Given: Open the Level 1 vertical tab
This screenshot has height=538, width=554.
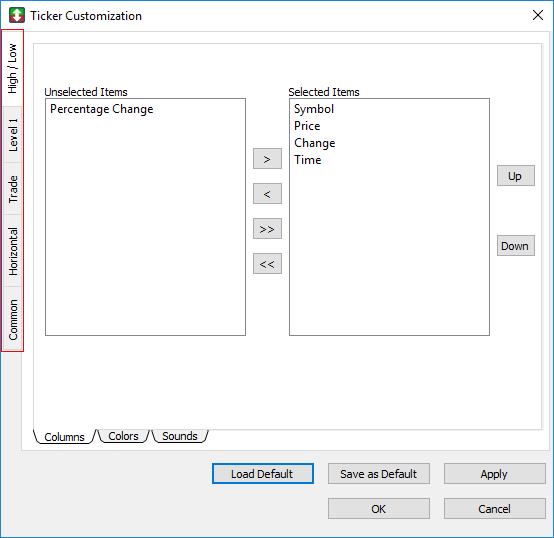Looking at the screenshot, I should pos(12,135).
